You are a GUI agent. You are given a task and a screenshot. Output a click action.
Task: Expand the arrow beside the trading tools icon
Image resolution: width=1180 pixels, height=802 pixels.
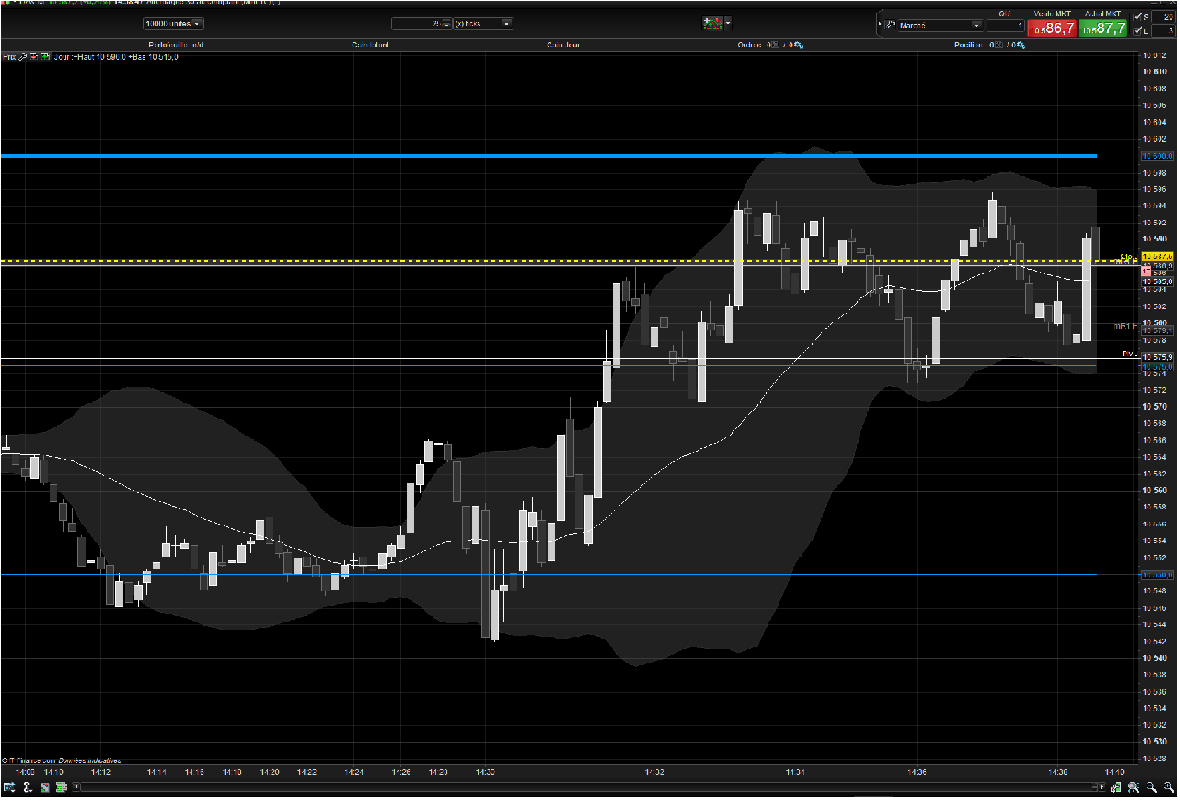pos(728,23)
